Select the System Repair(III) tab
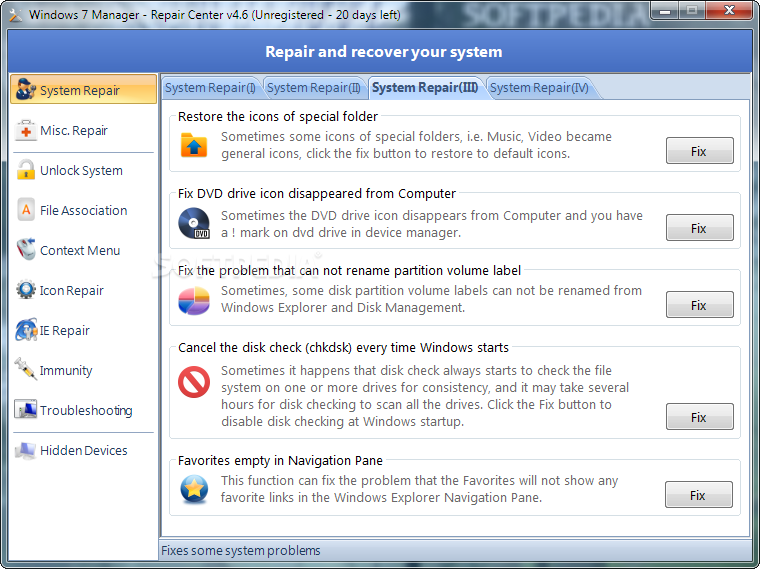760x569 pixels. coord(425,88)
